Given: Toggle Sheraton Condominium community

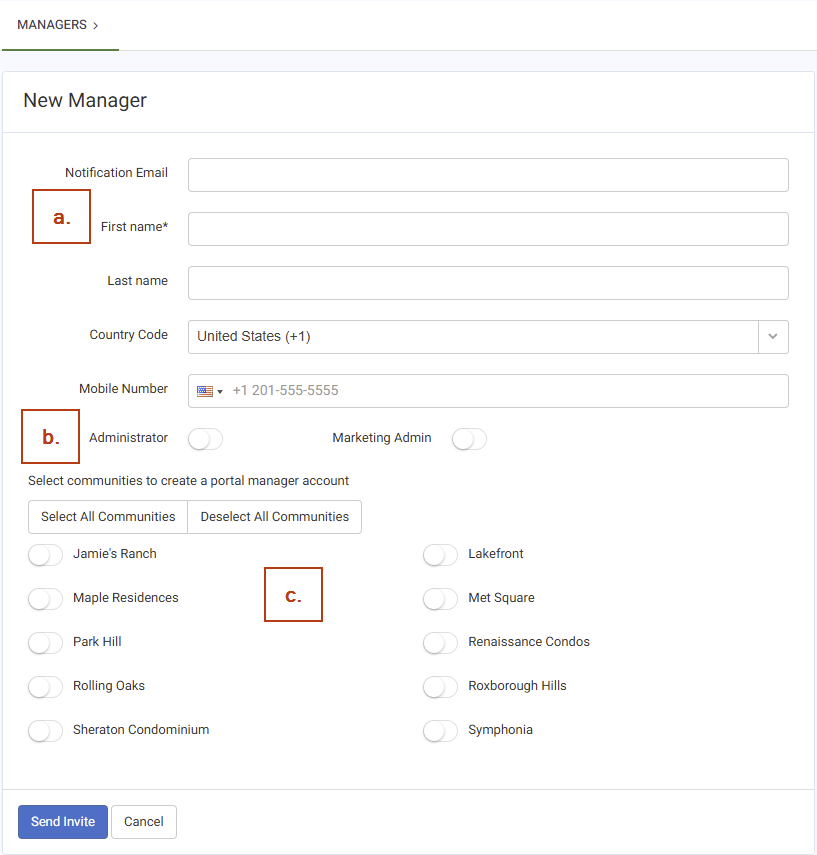Looking at the screenshot, I should point(45,731).
